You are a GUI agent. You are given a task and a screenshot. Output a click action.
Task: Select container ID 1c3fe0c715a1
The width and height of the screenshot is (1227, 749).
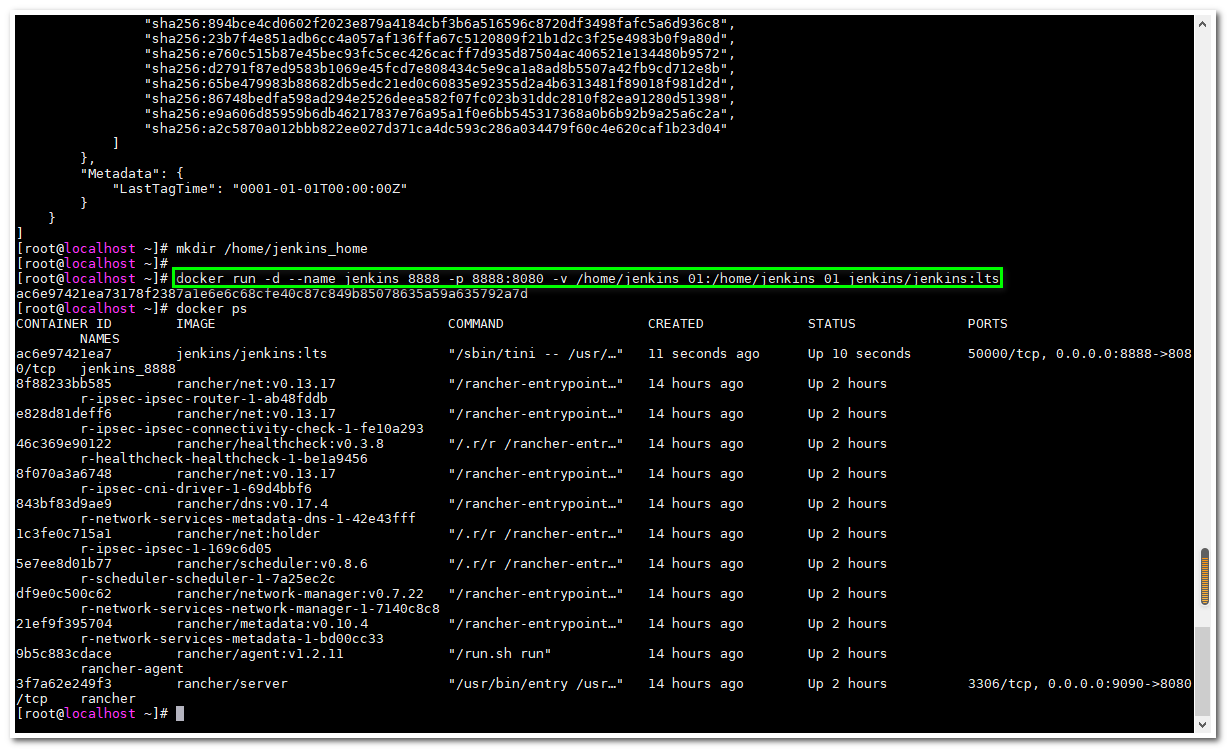(64, 533)
